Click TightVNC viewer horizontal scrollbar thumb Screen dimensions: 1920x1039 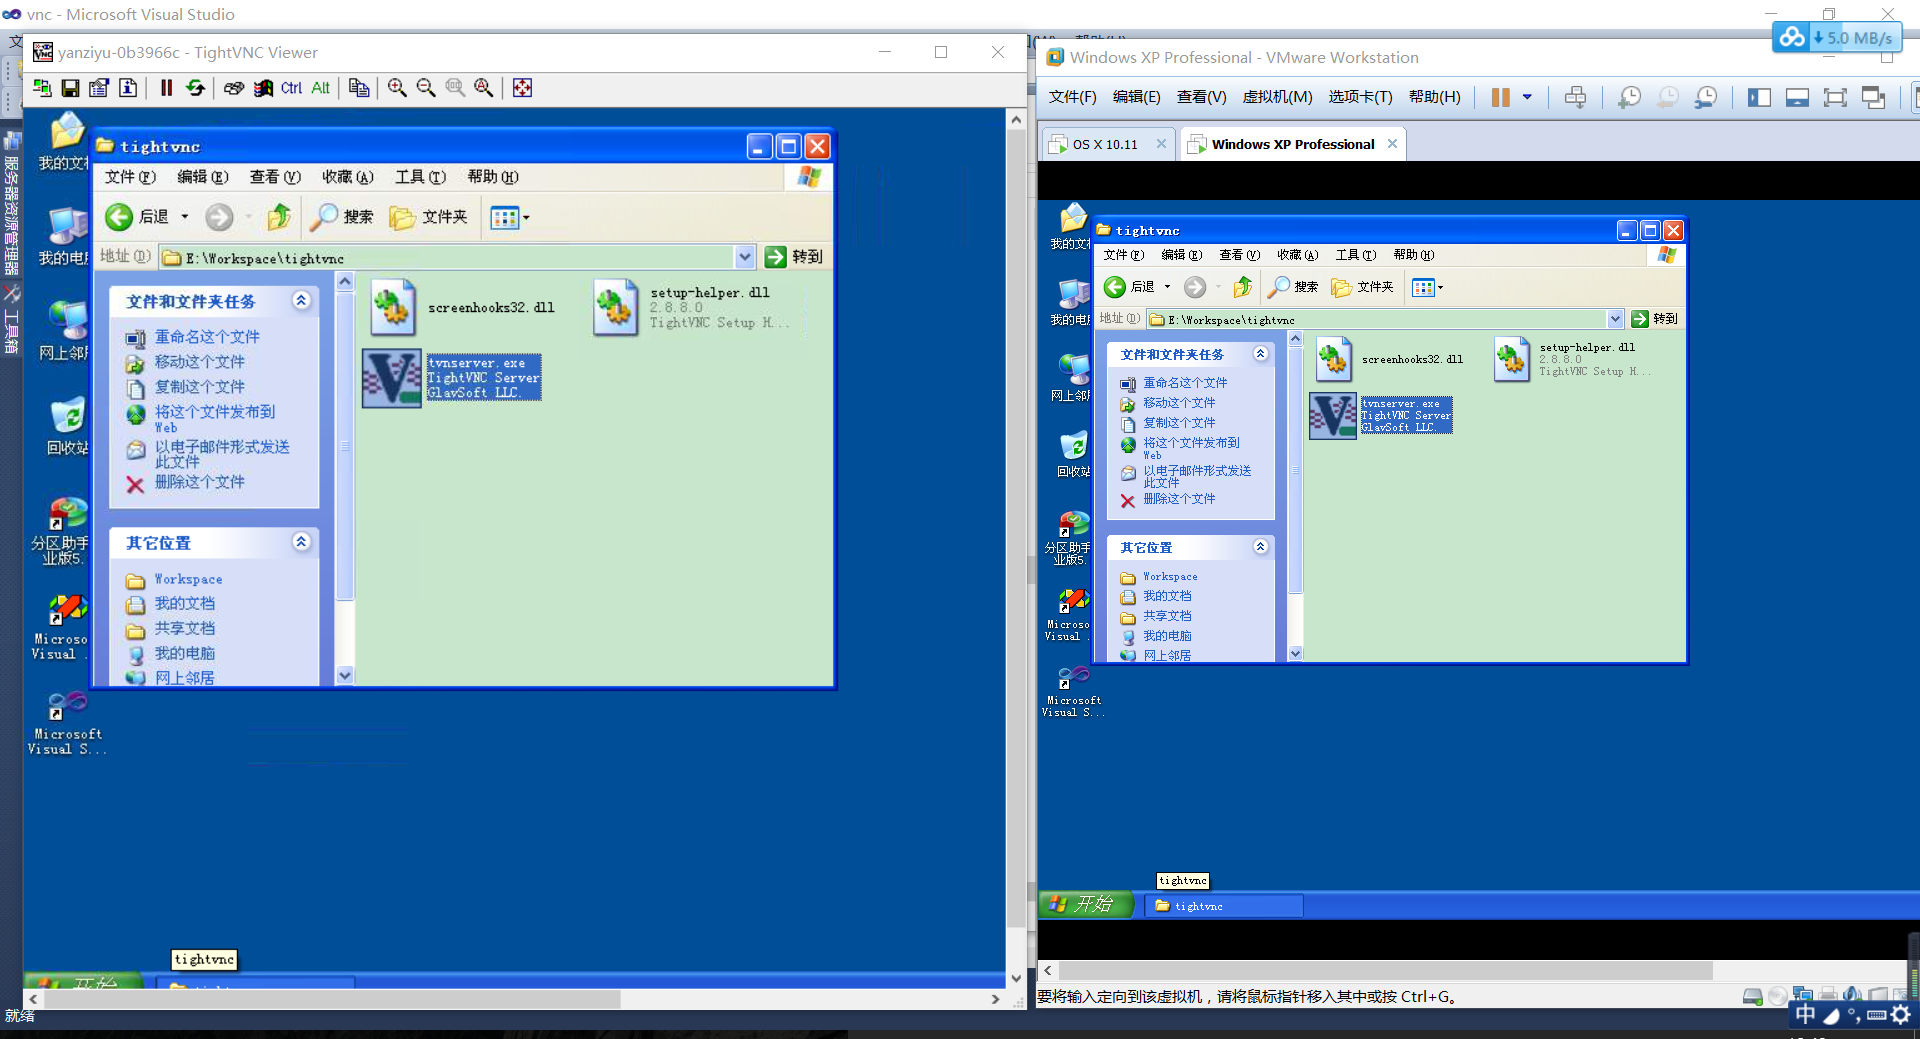pos(332,999)
